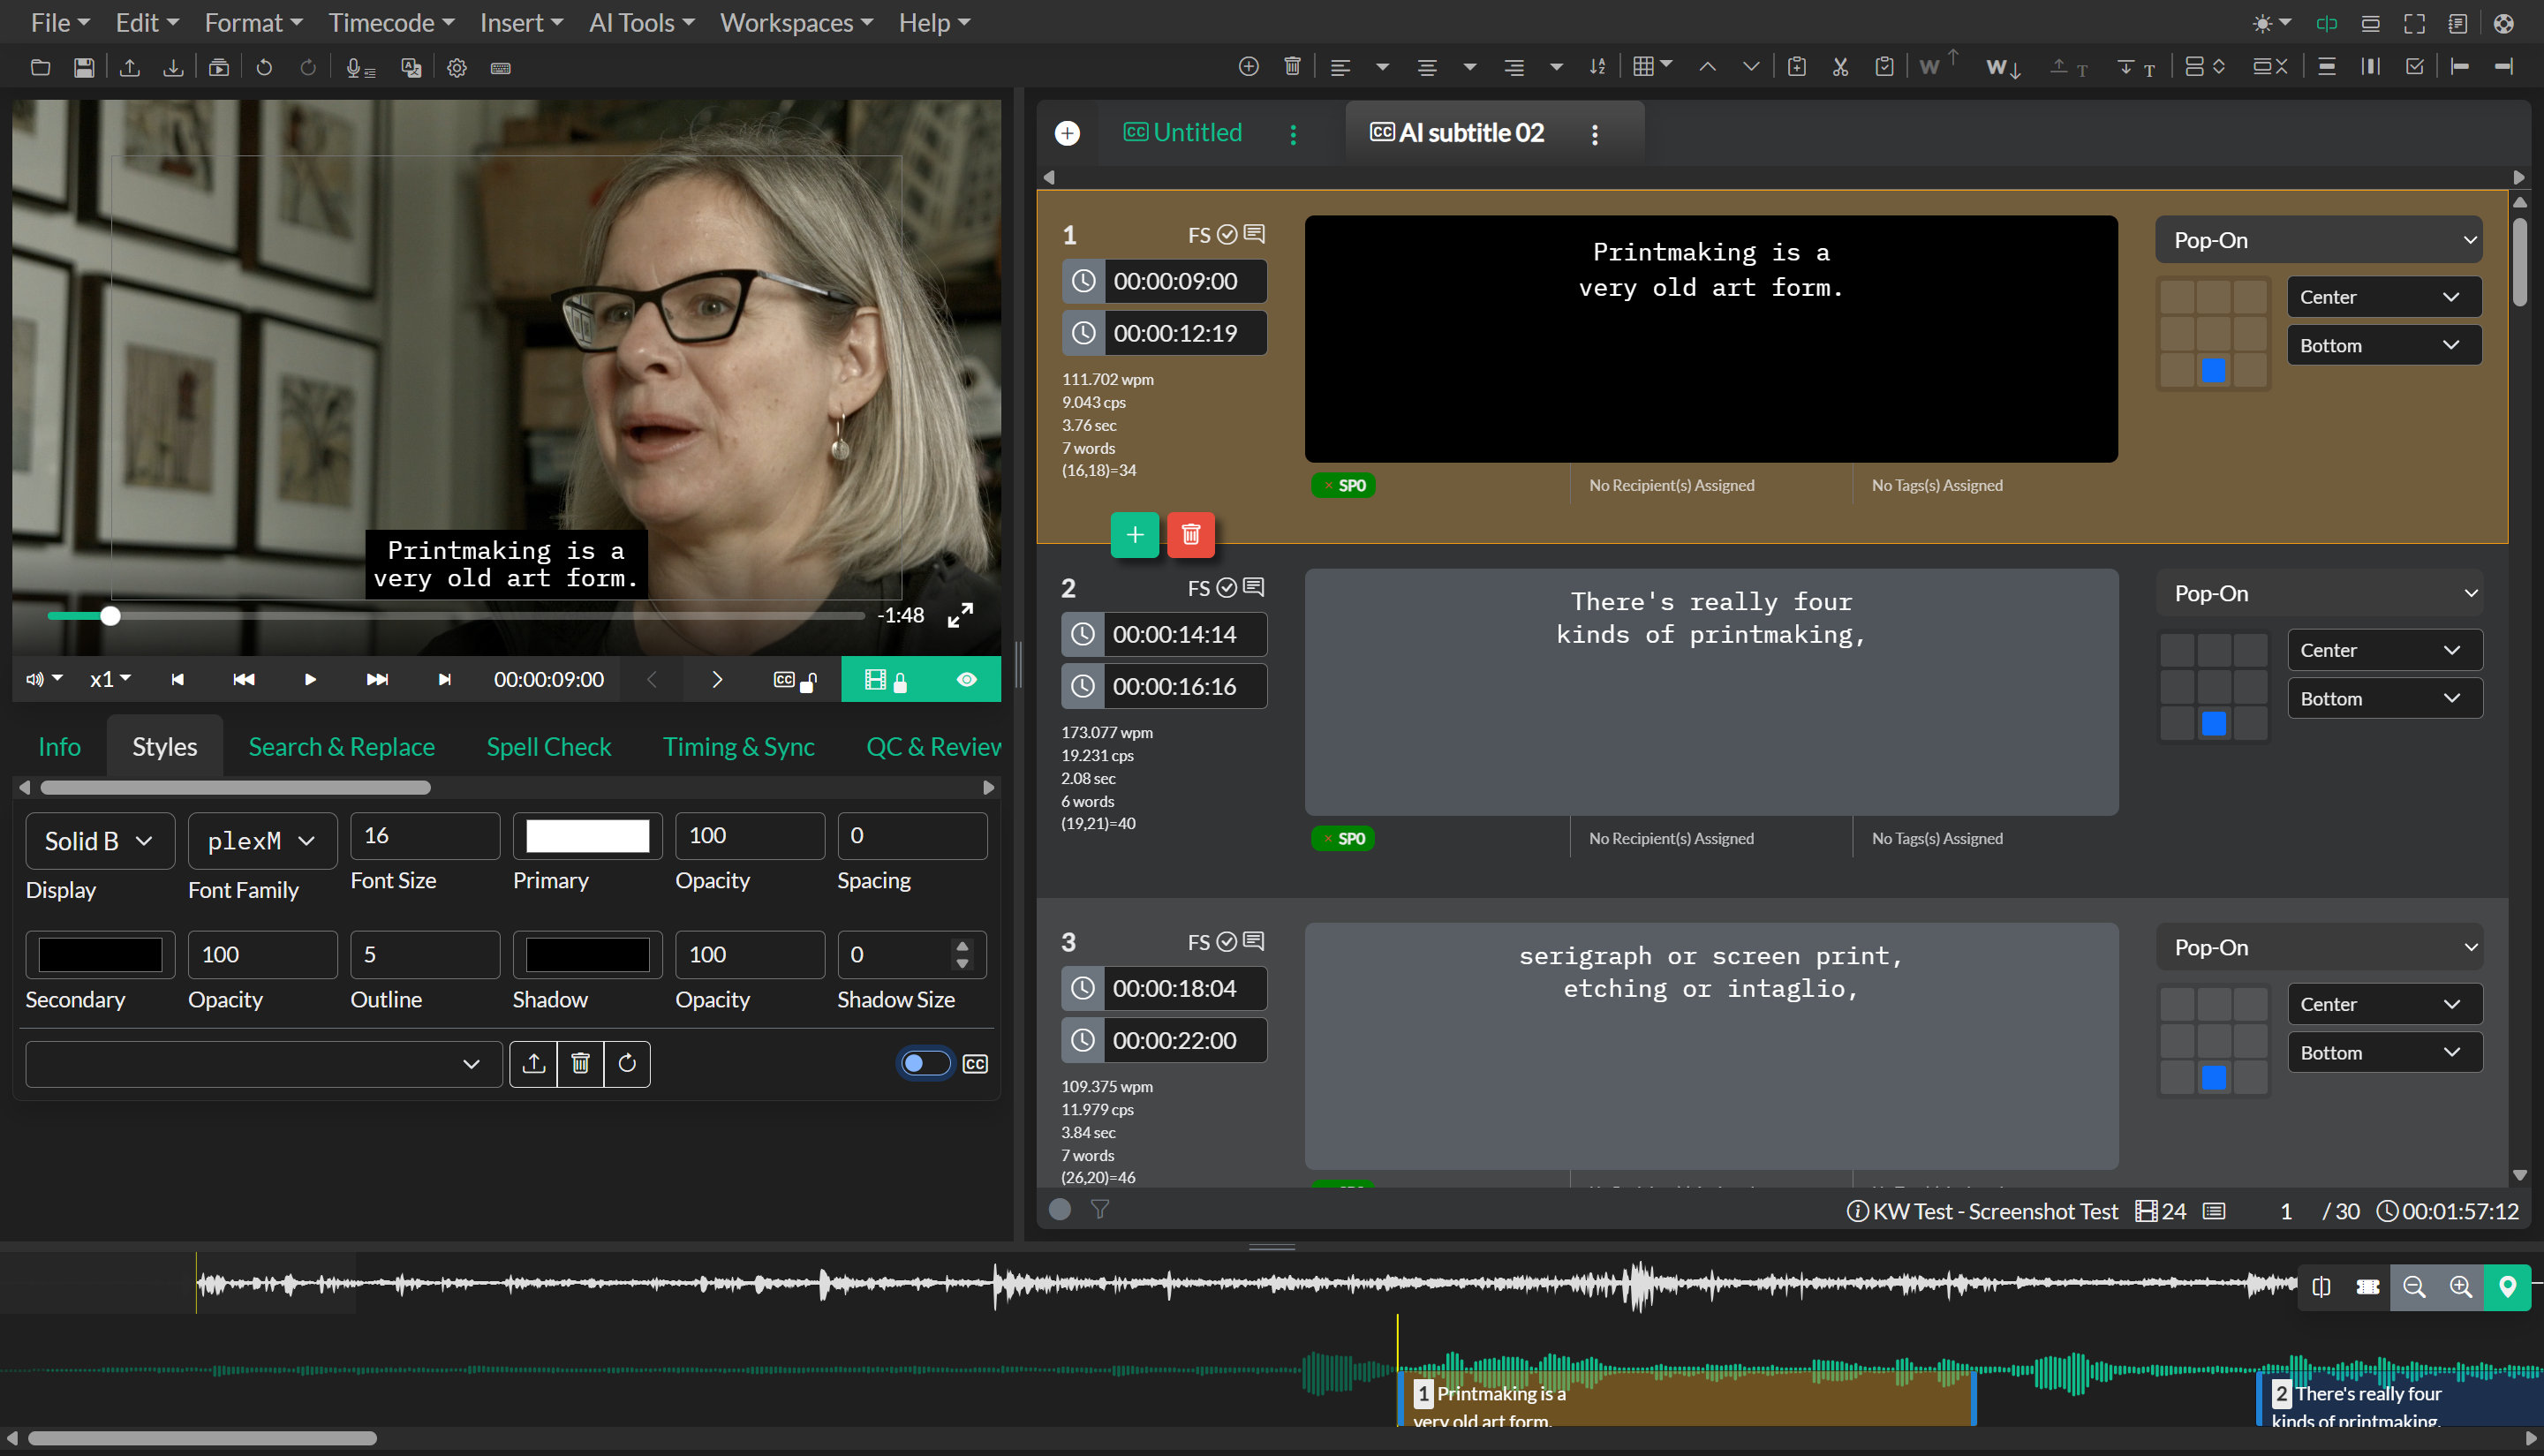Select the Primary color swatch
2544x1456 pixels.
pyautogui.click(x=587, y=835)
